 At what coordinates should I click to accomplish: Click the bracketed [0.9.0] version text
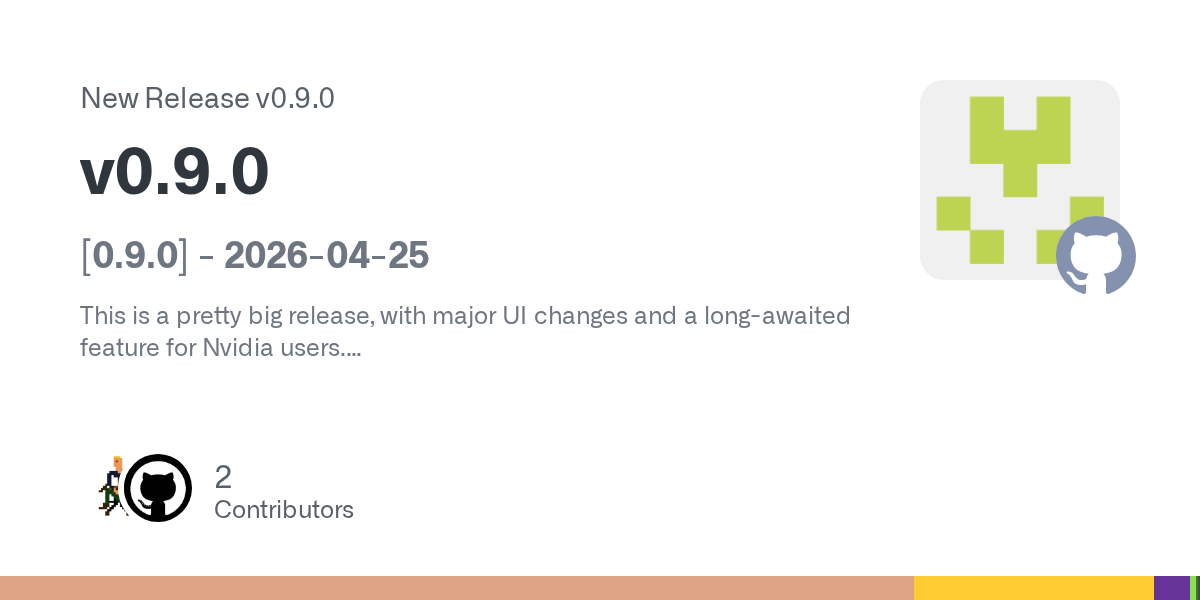(134, 256)
